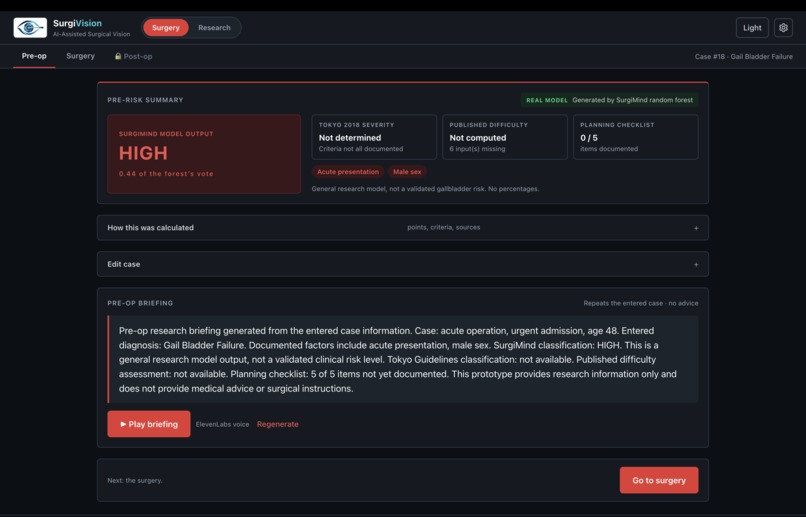Click 'Generated by SurgiMind random forest' text
The height and width of the screenshot is (517, 806).
click(x=633, y=100)
